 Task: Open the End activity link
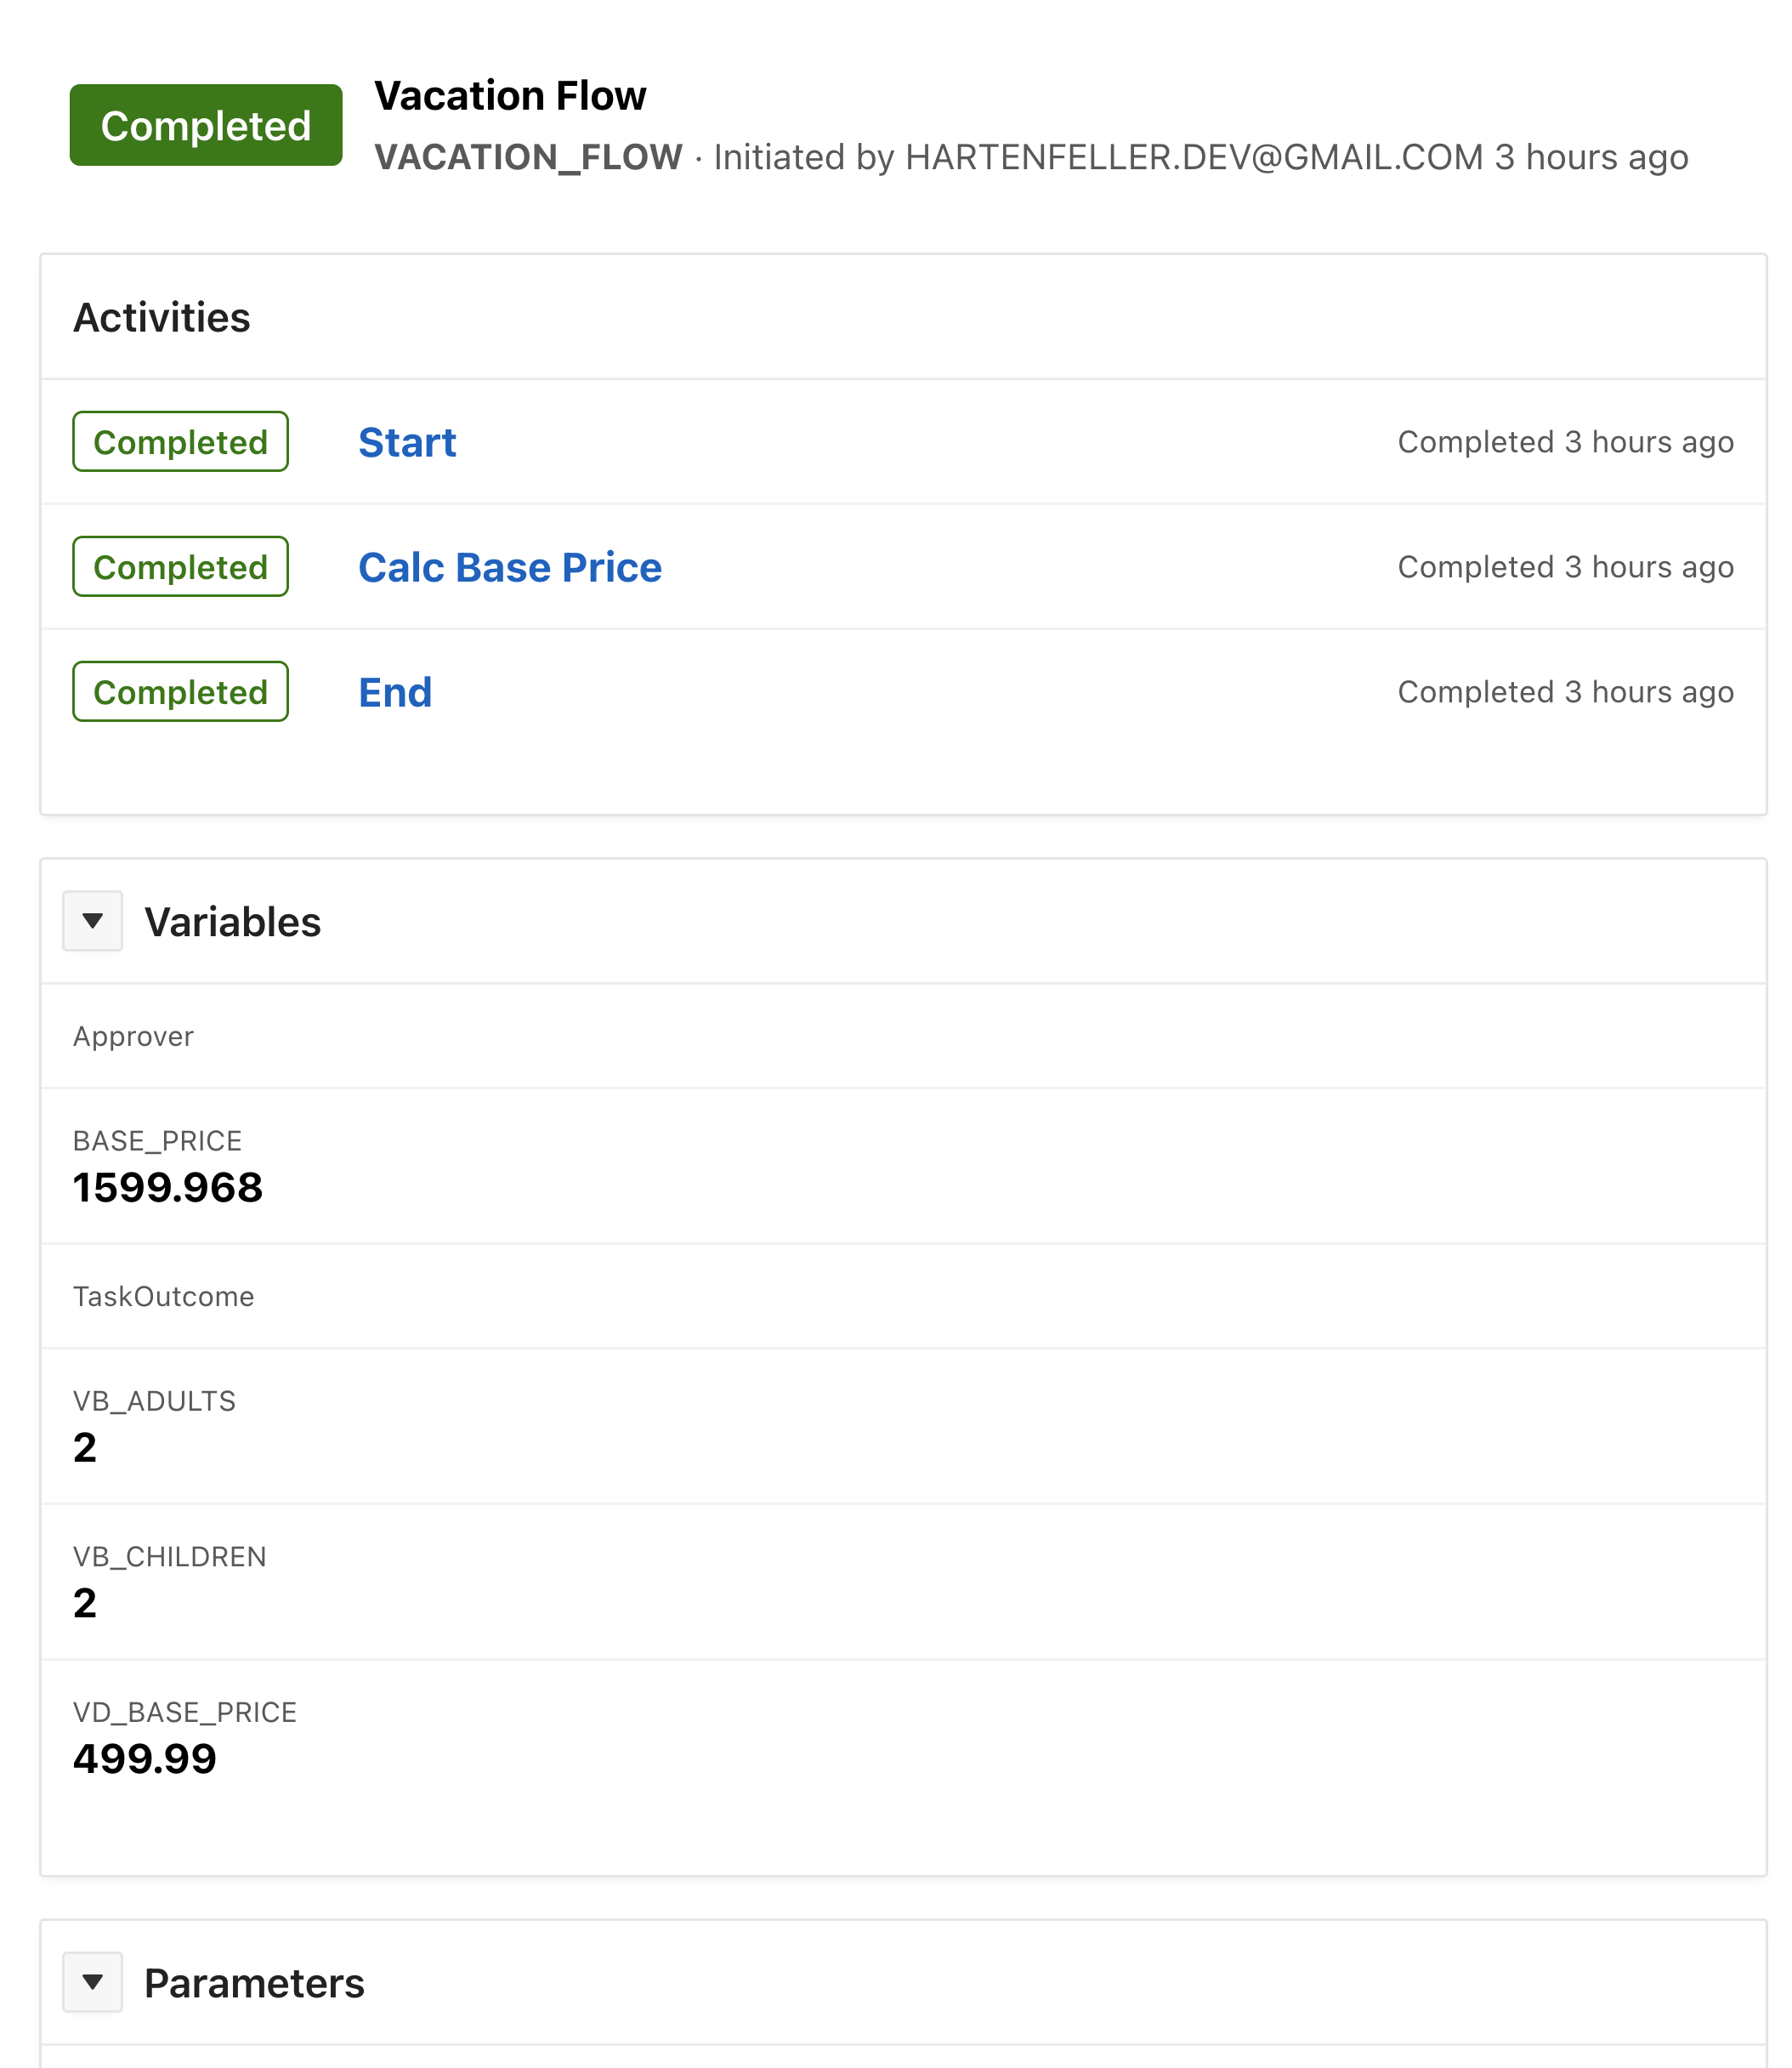tap(395, 692)
